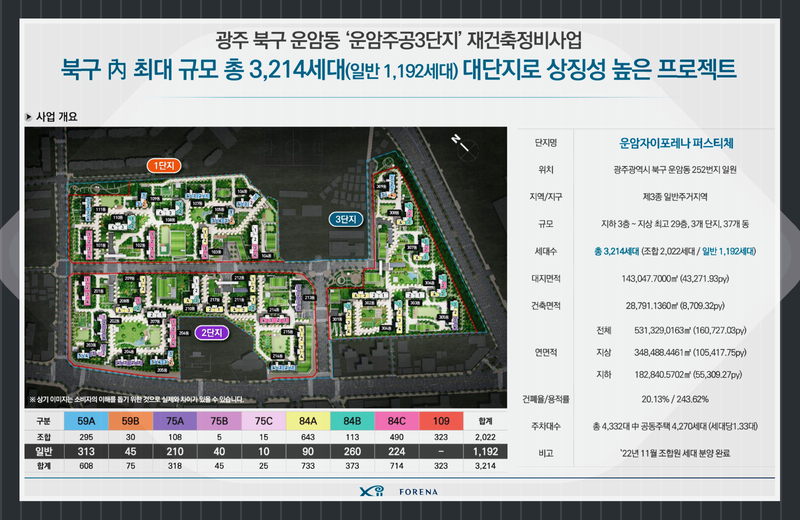The width and height of the screenshot is (800, 520).
Task: Click the 2,022 조합 total cell
Action: pos(485,437)
